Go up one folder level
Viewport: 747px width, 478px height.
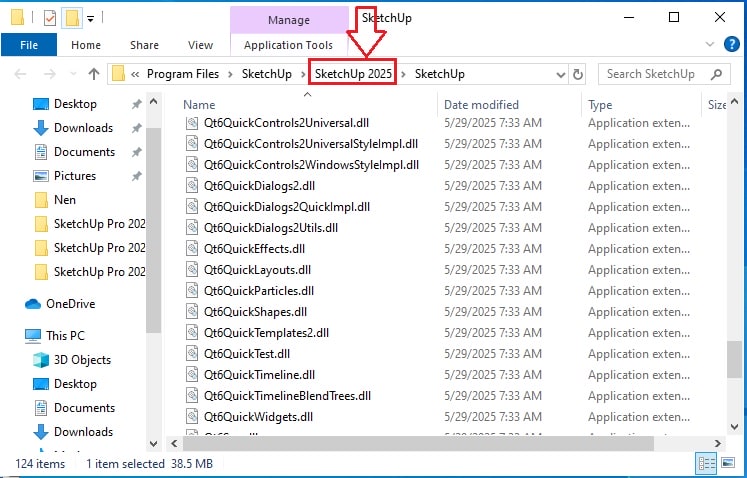[x=94, y=74]
